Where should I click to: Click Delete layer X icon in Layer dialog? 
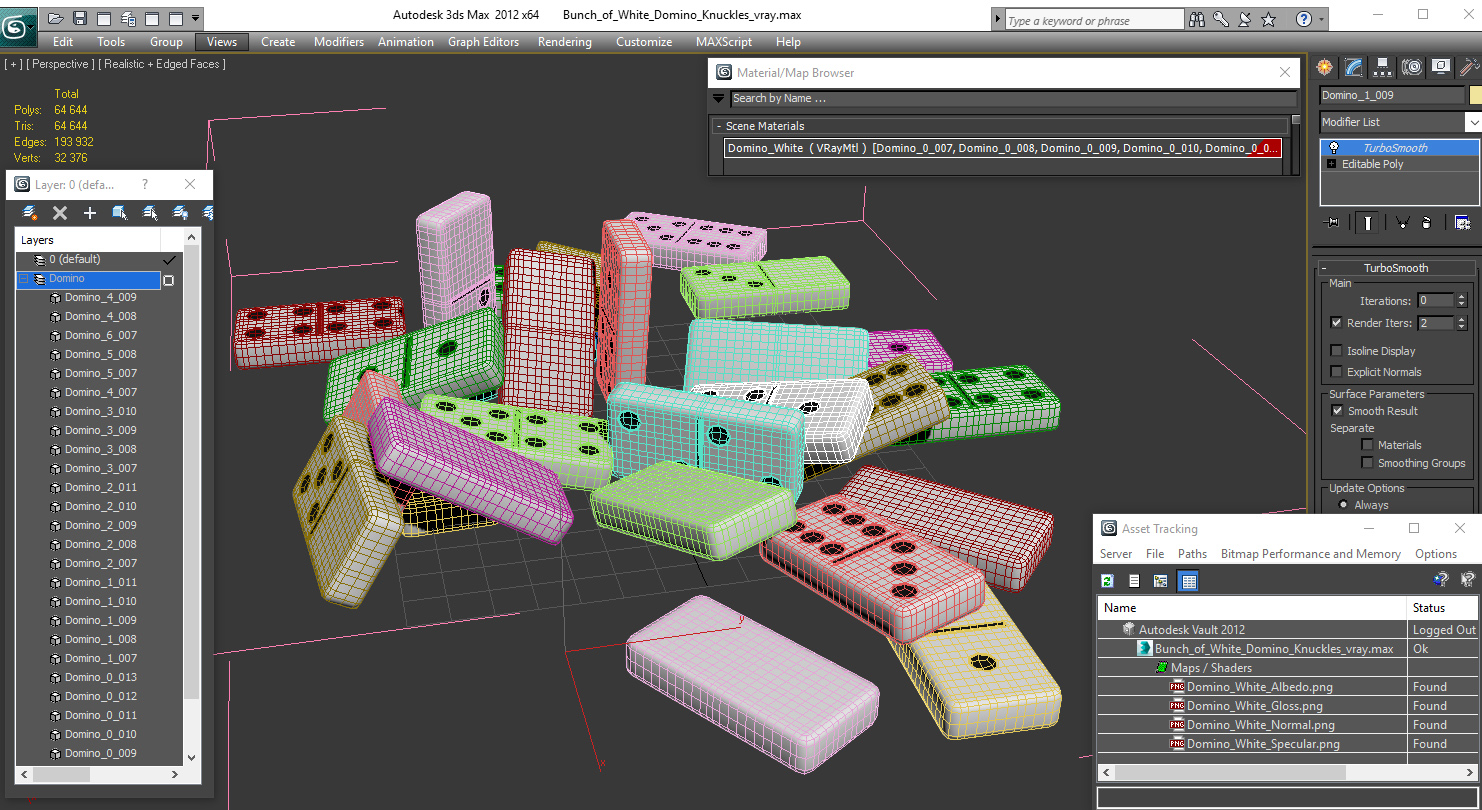click(x=60, y=213)
